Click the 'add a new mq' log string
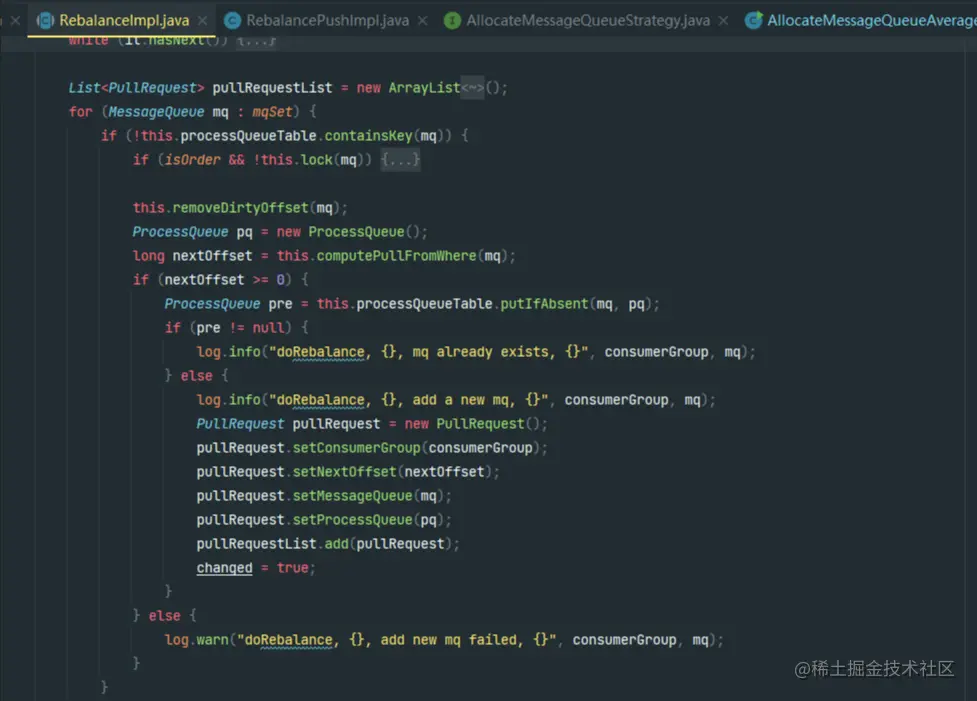The height and width of the screenshot is (701, 977). click(409, 400)
